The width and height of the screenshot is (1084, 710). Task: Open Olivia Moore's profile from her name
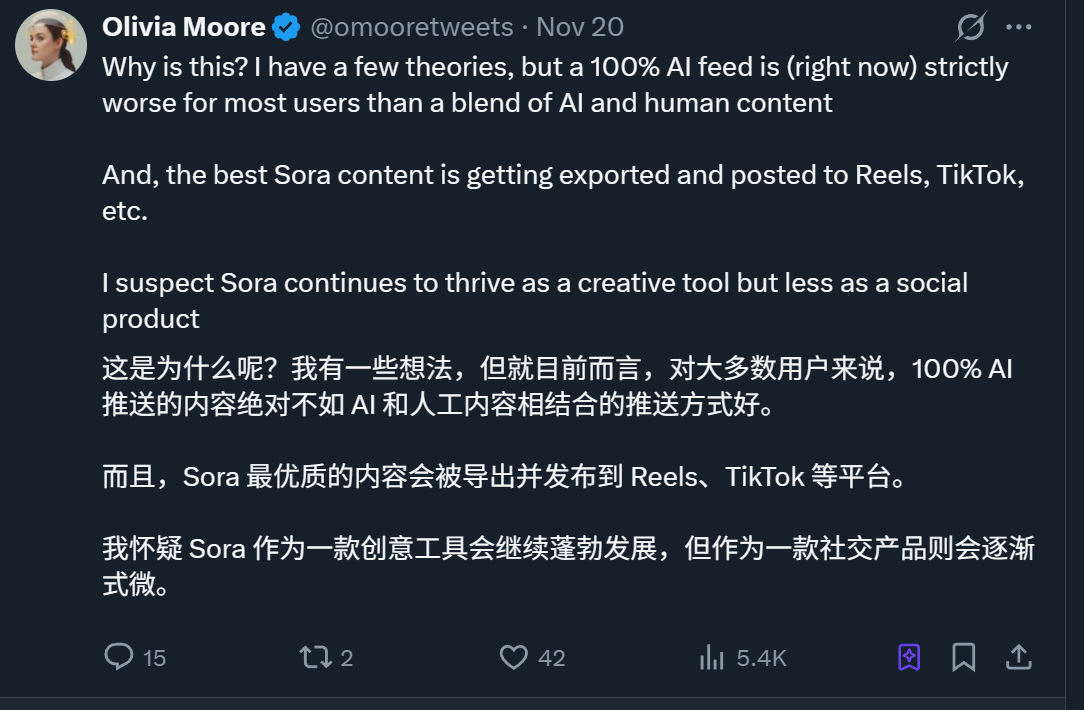(x=184, y=26)
